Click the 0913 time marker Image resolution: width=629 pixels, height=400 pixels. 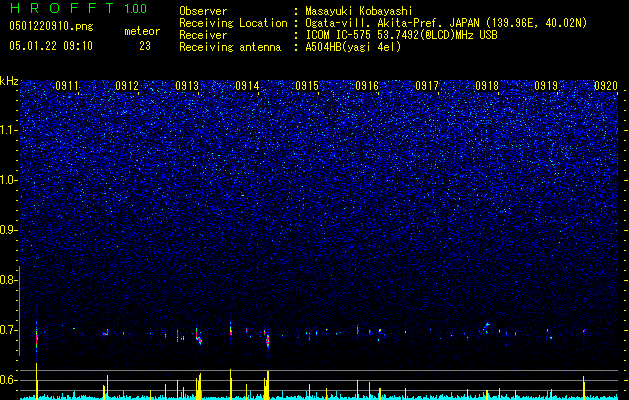(x=187, y=86)
